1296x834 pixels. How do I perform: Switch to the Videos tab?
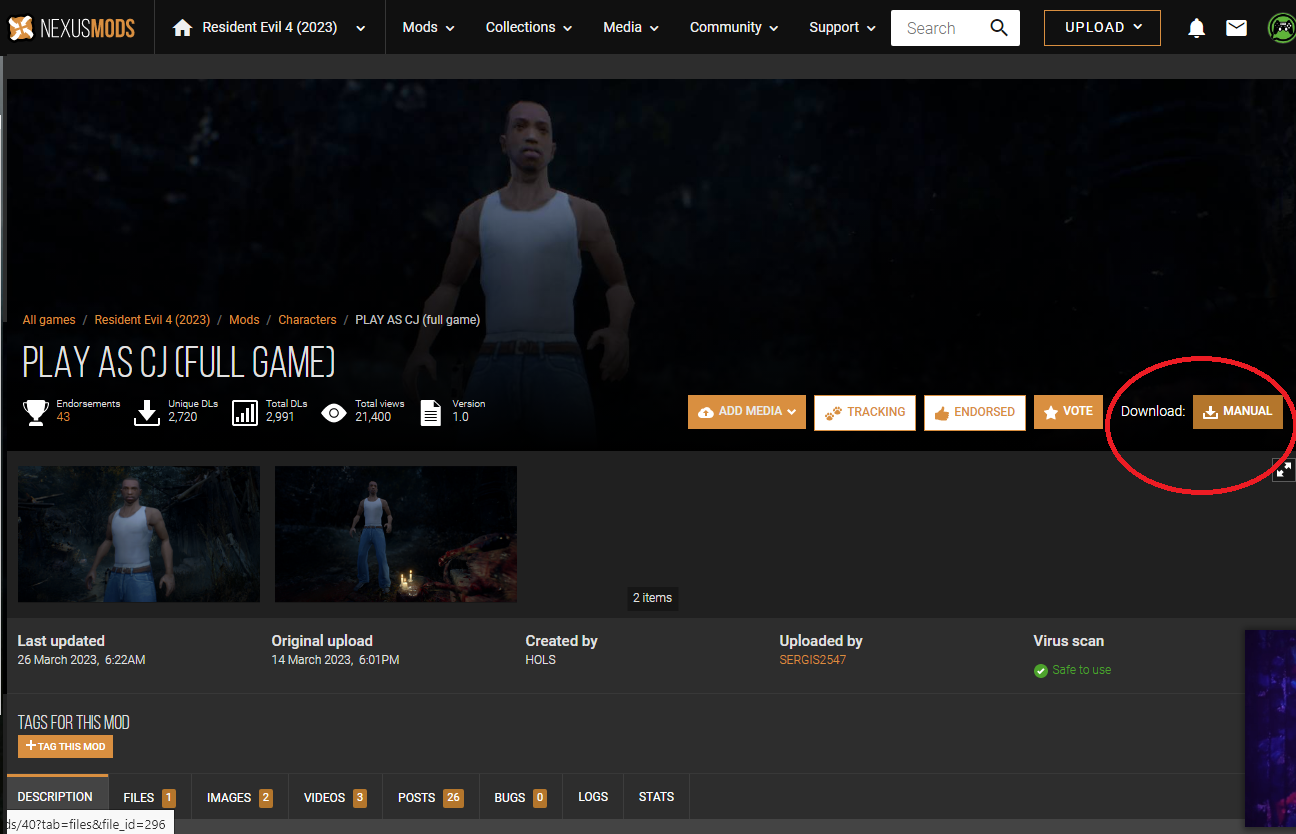(335, 797)
